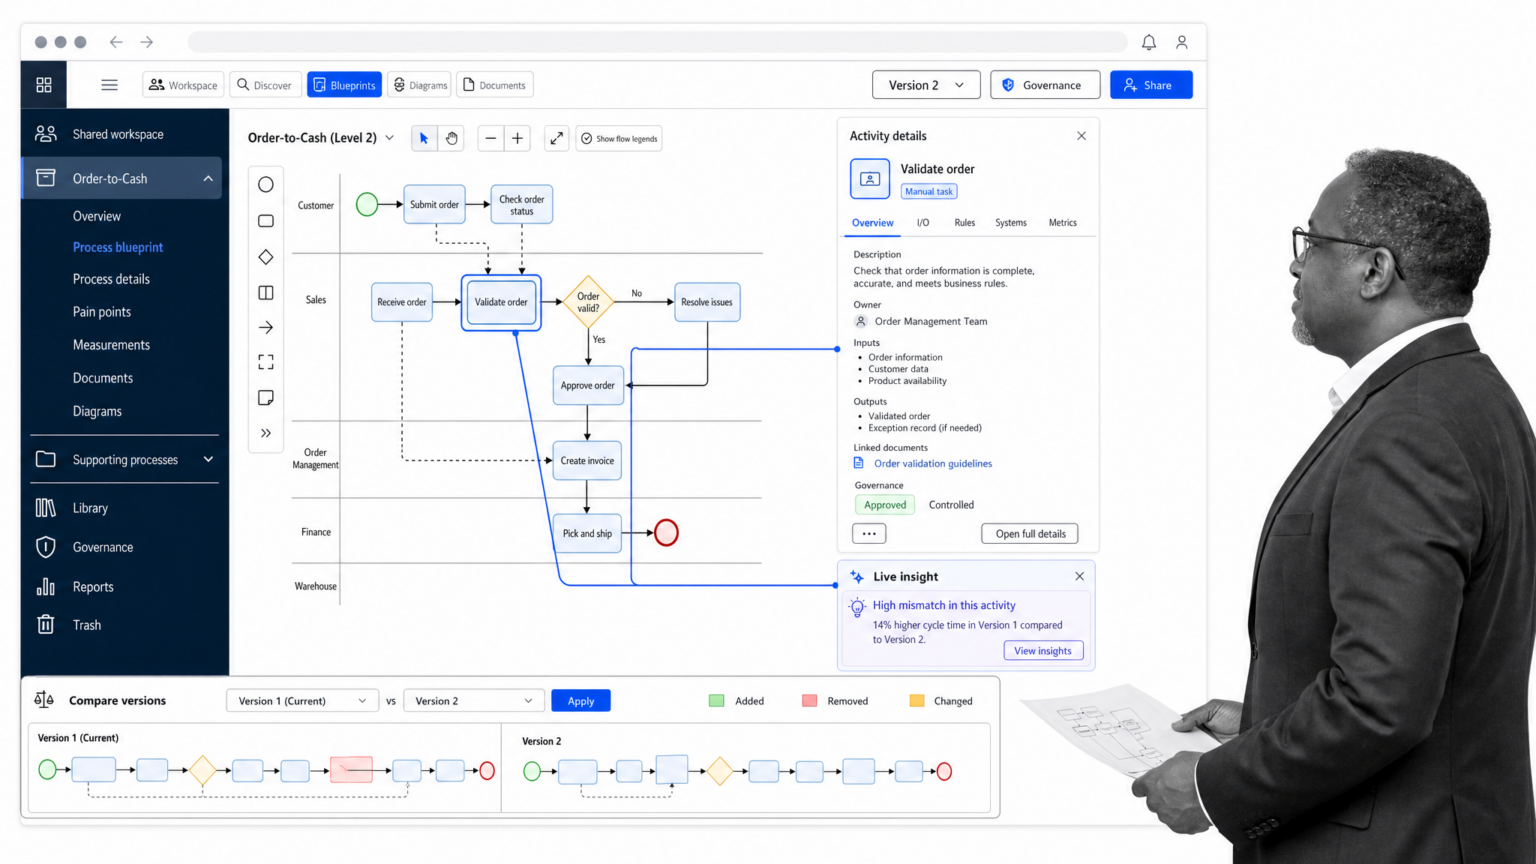1536x864 pixels.
Task: Open Order validation guidelines link
Action: click(x=933, y=464)
